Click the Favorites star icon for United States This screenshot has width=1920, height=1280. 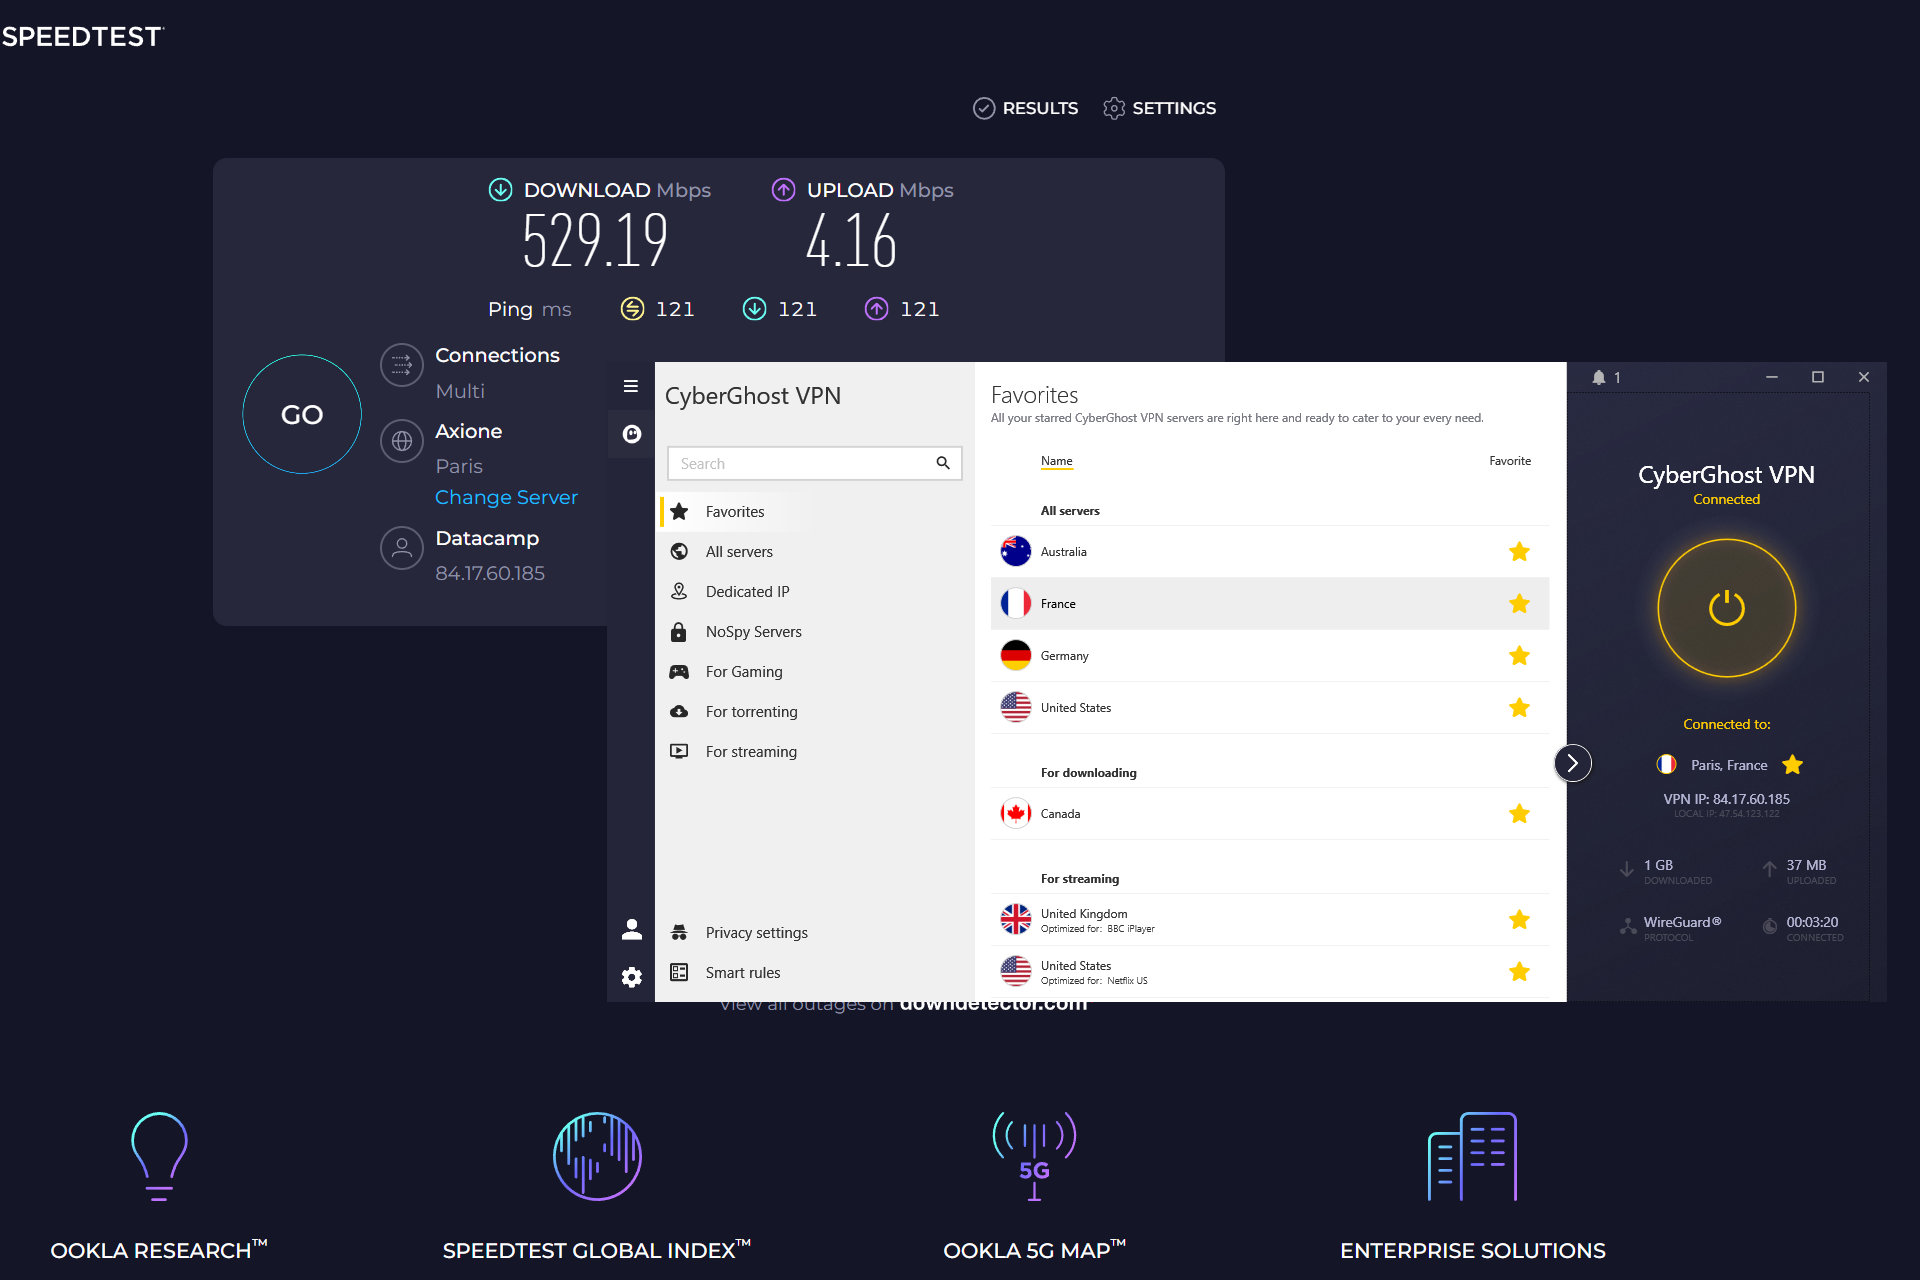(1520, 707)
